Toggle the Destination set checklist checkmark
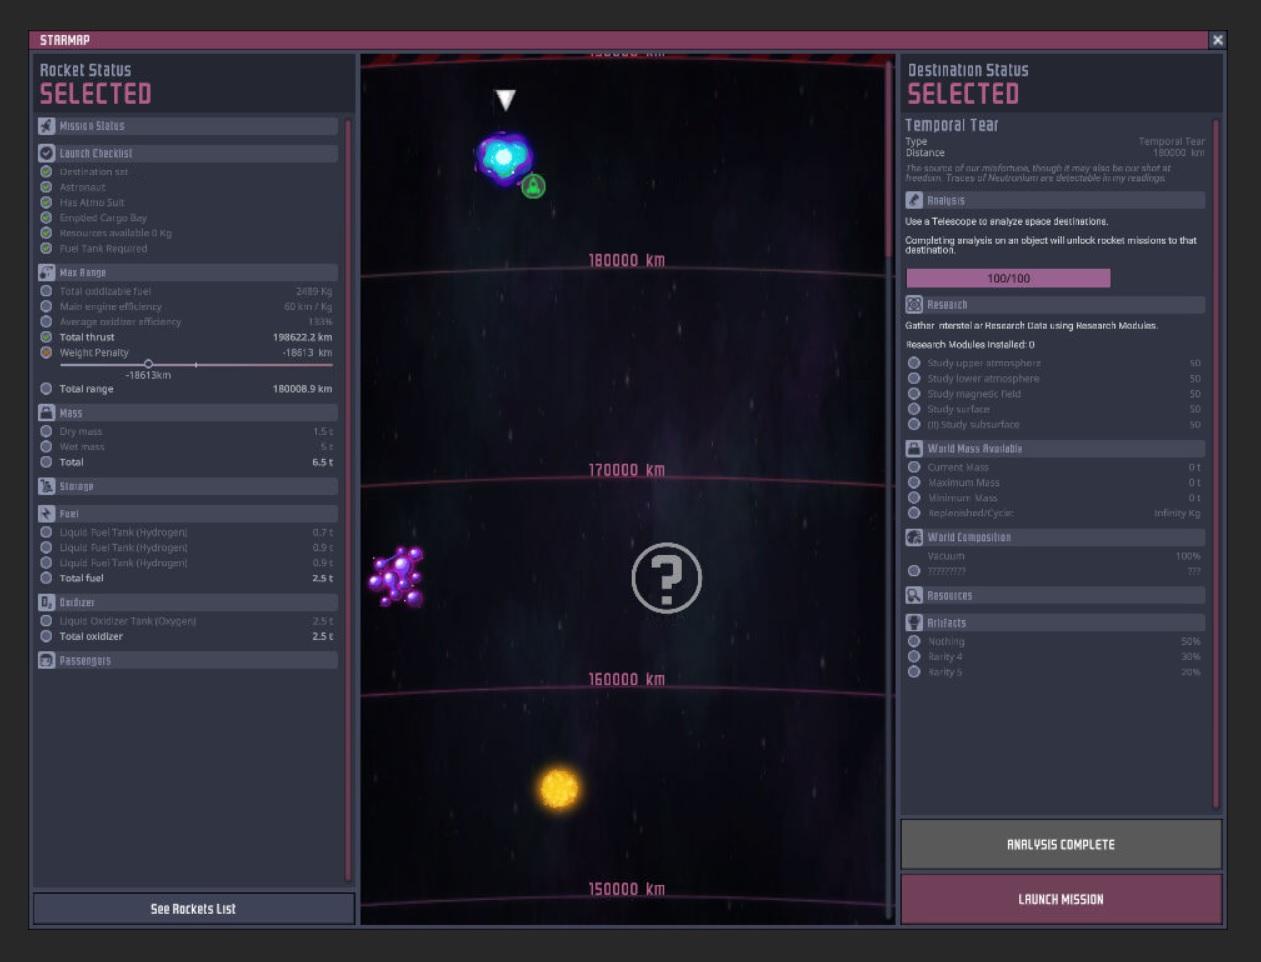 46,172
